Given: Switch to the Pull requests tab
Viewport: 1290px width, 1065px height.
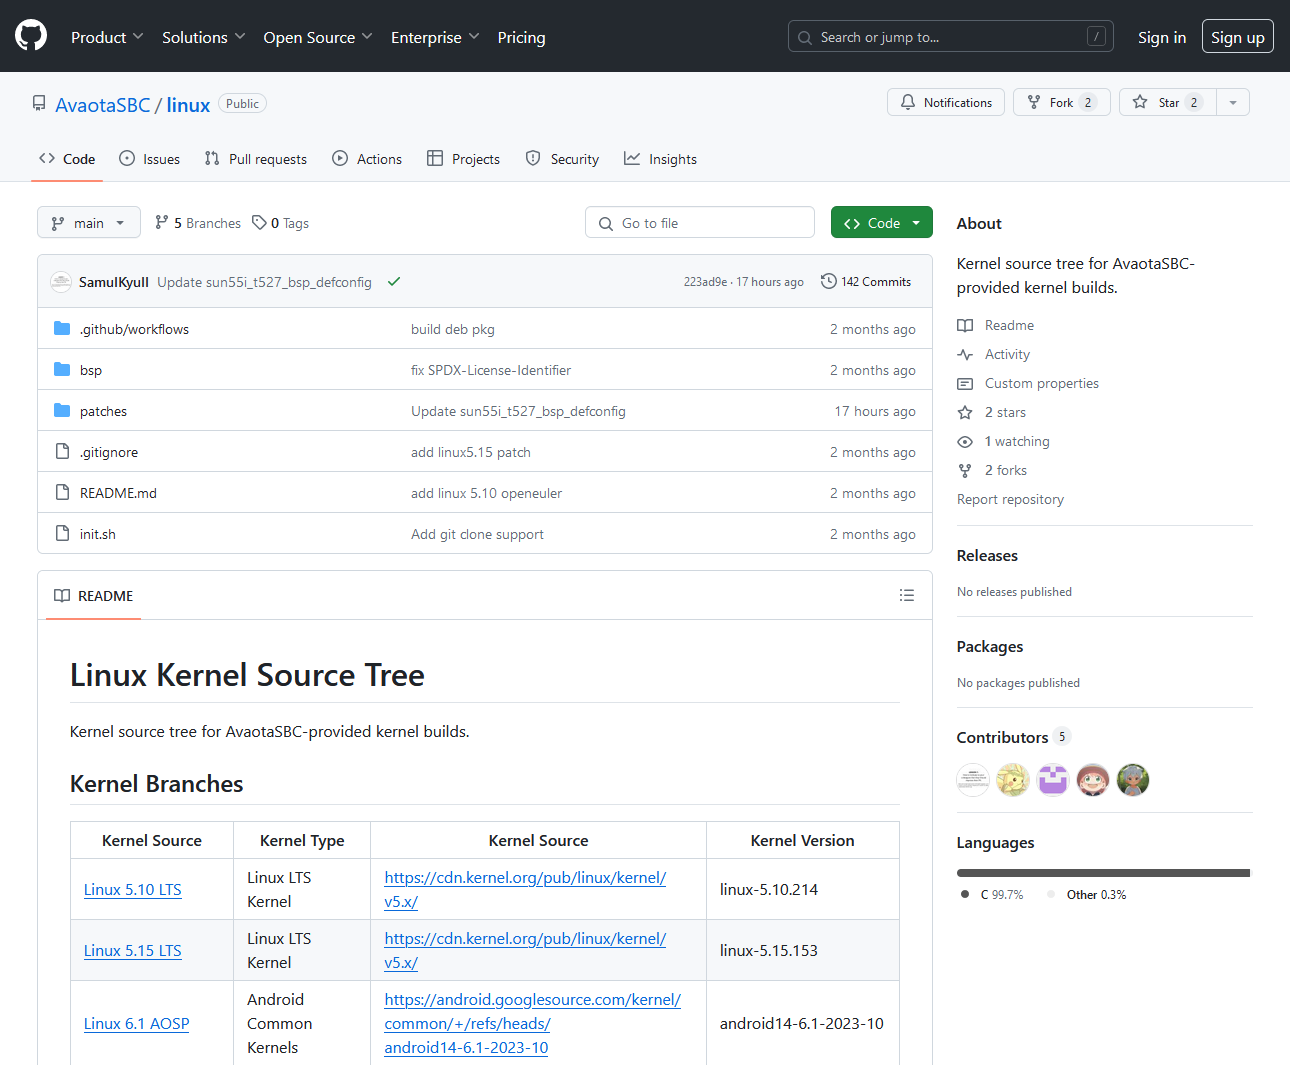Looking at the screenshot, I should click(256, 159).
